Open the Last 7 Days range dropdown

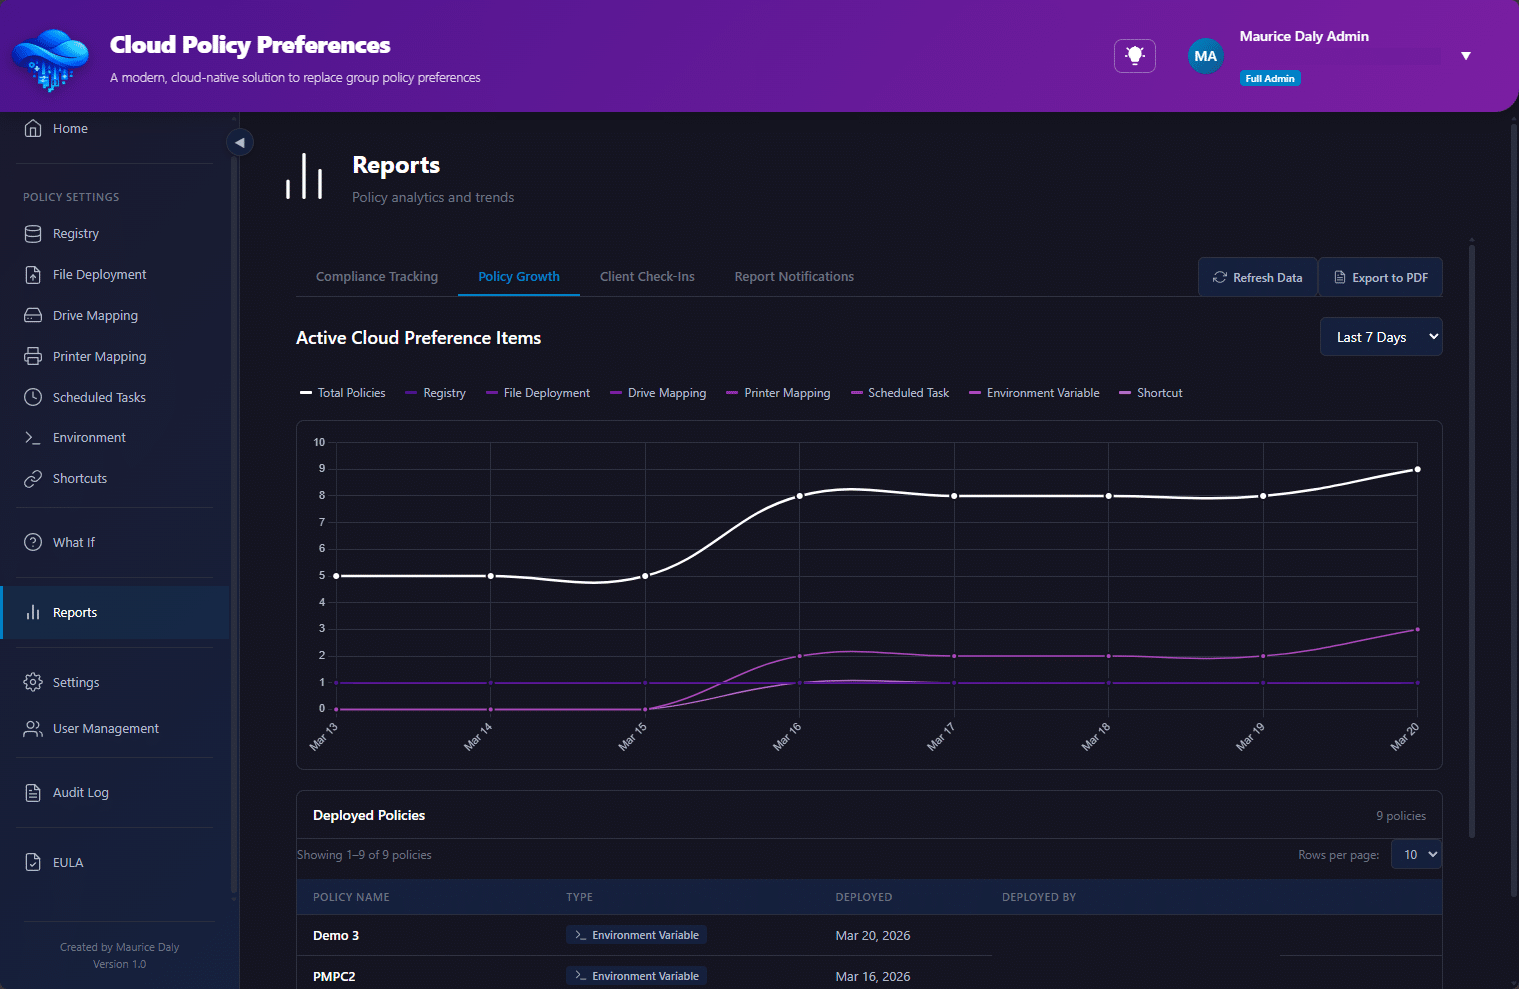tap(1380, 337)
